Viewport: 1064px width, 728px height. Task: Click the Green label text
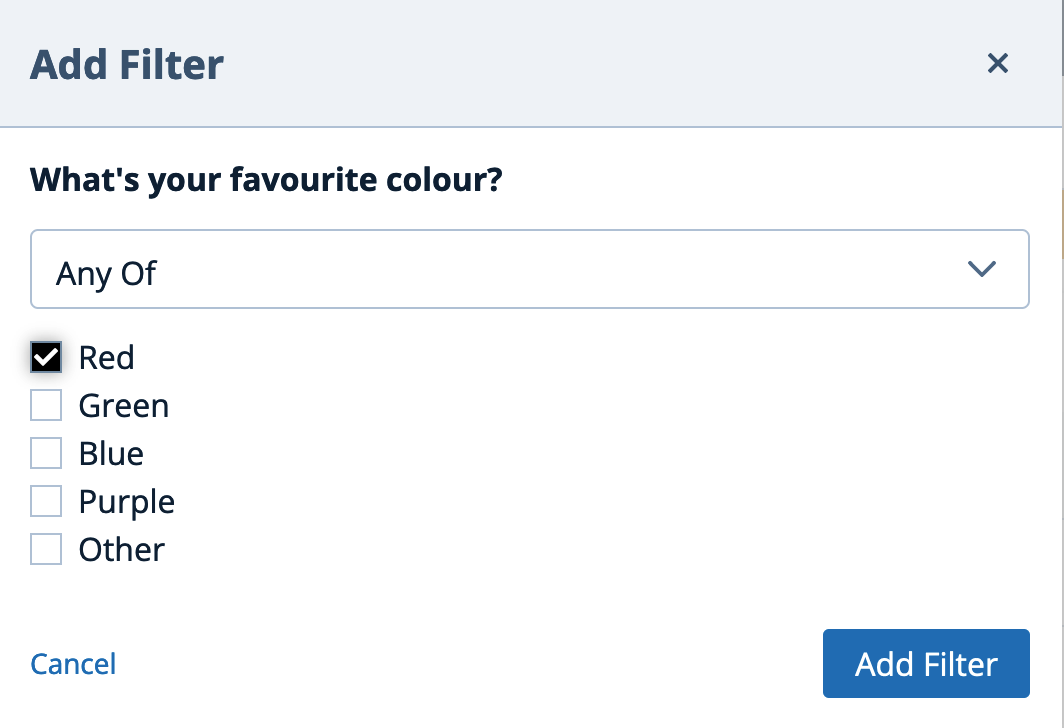tap(123, 405)
